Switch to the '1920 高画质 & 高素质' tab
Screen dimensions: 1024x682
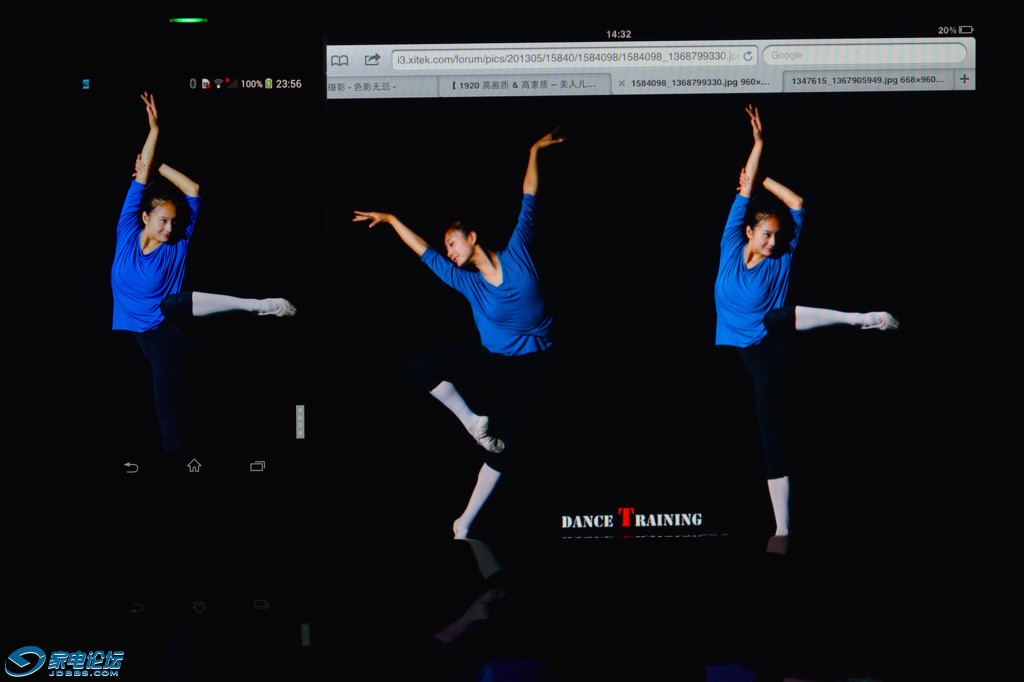tap(525, 85)
